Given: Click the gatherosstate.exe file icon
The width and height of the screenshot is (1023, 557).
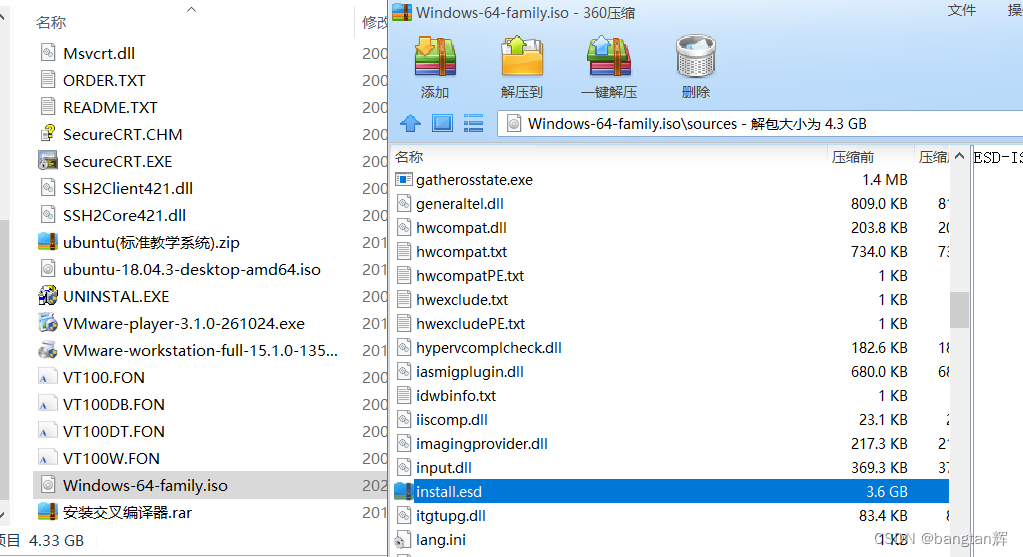Looking at the screenshot, I should tap(404, 179).
